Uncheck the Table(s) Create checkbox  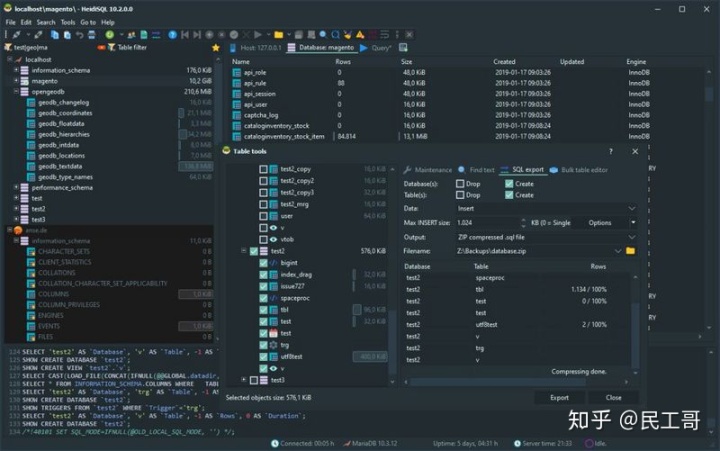coord(509,195)
